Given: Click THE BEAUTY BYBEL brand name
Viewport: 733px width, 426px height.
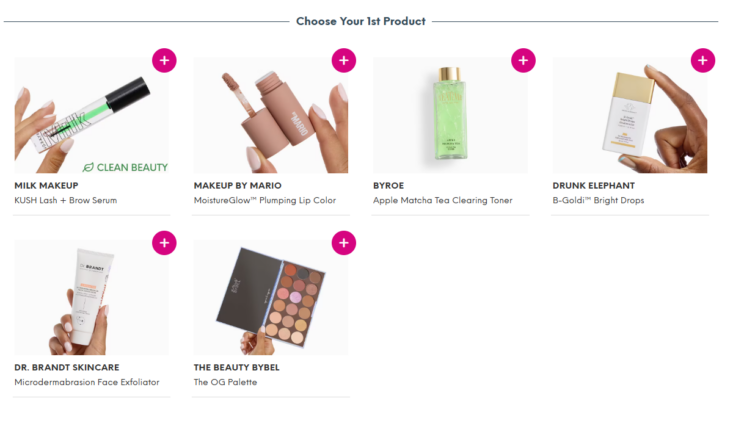Looking at the screenshot, I should coord(237,368).
